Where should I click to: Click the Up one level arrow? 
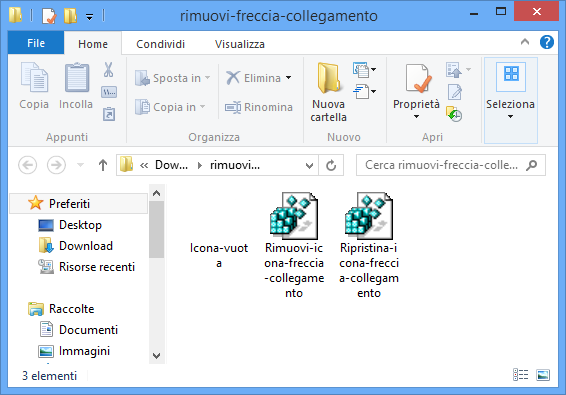point(103,165)
